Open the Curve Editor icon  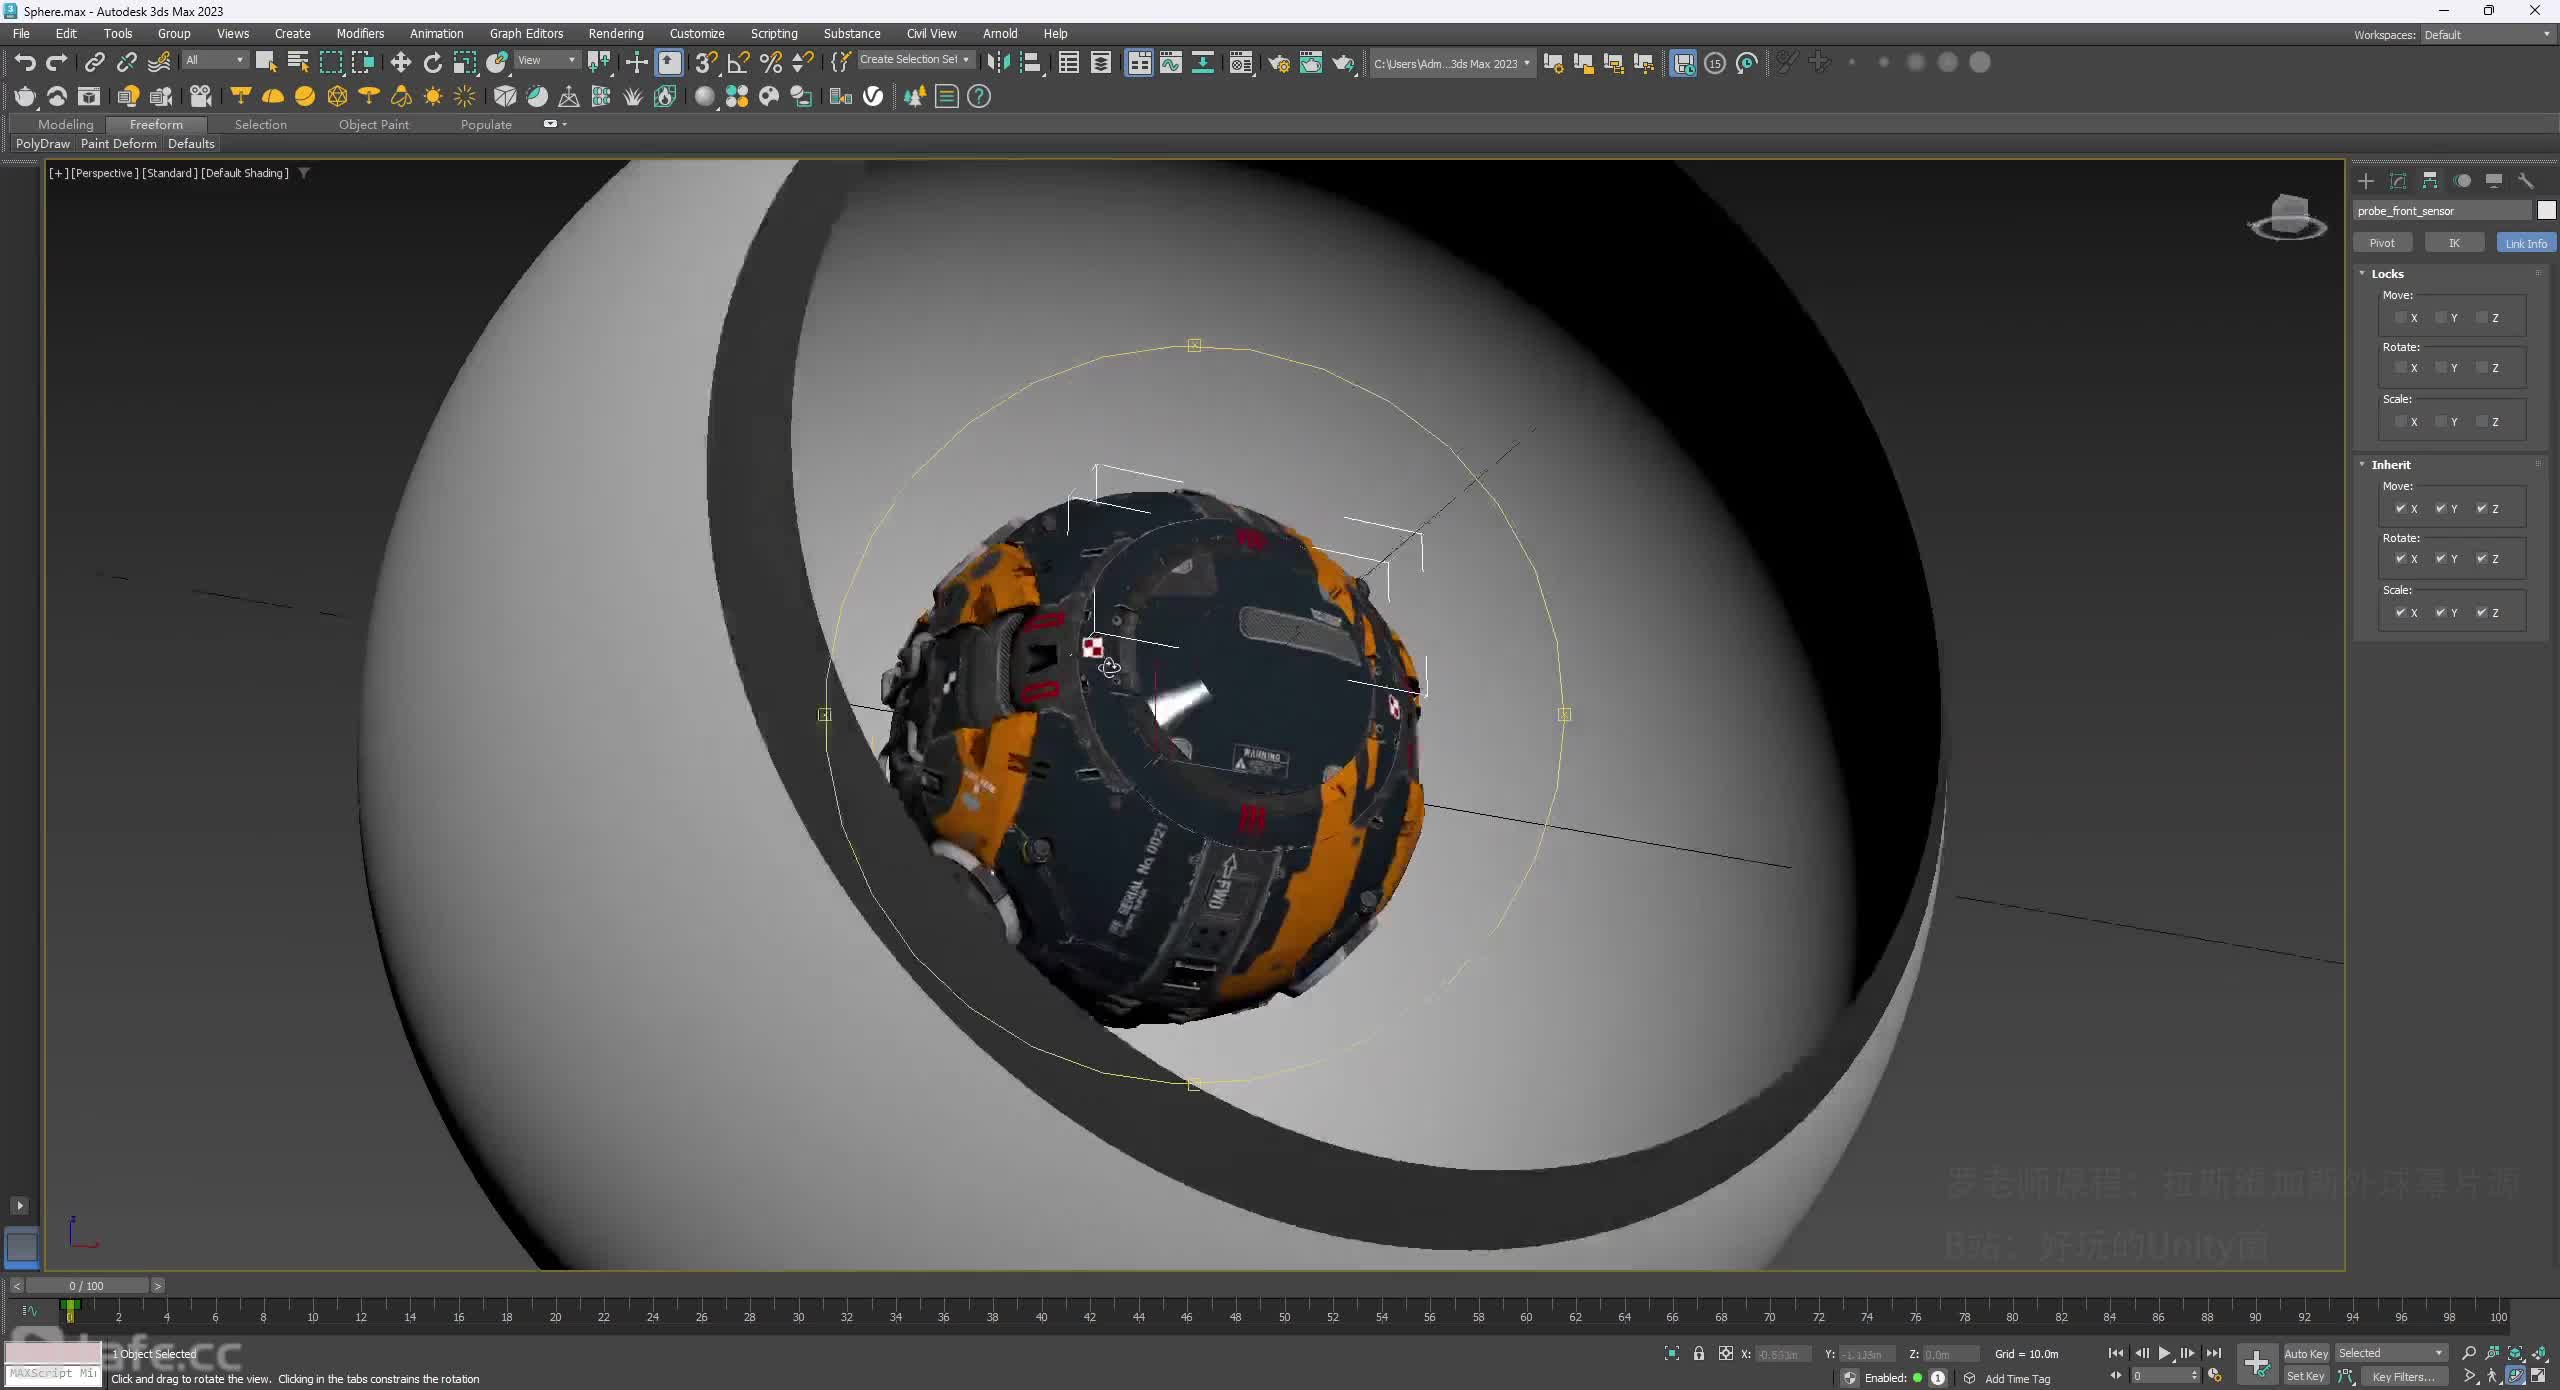click(1170, 63)
